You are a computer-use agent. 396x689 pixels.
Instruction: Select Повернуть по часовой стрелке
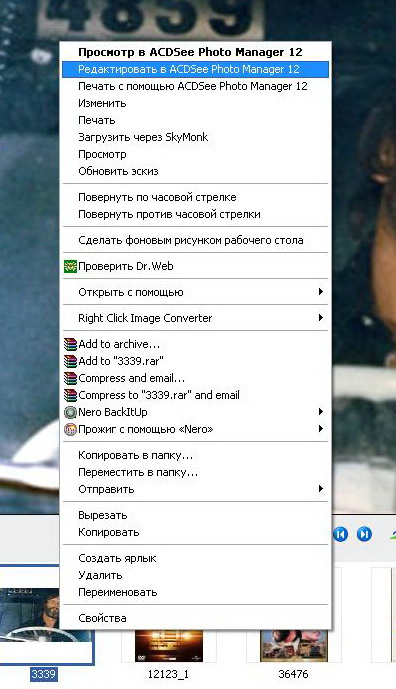[196, 197]
